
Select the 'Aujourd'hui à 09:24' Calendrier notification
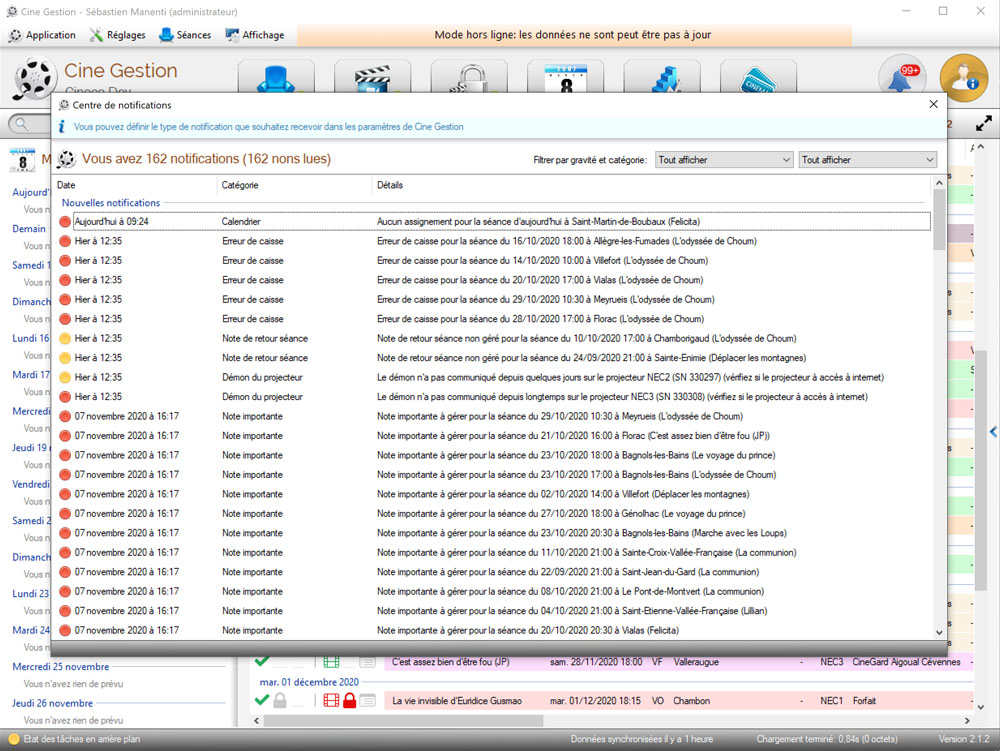click(x=494, y=222)
